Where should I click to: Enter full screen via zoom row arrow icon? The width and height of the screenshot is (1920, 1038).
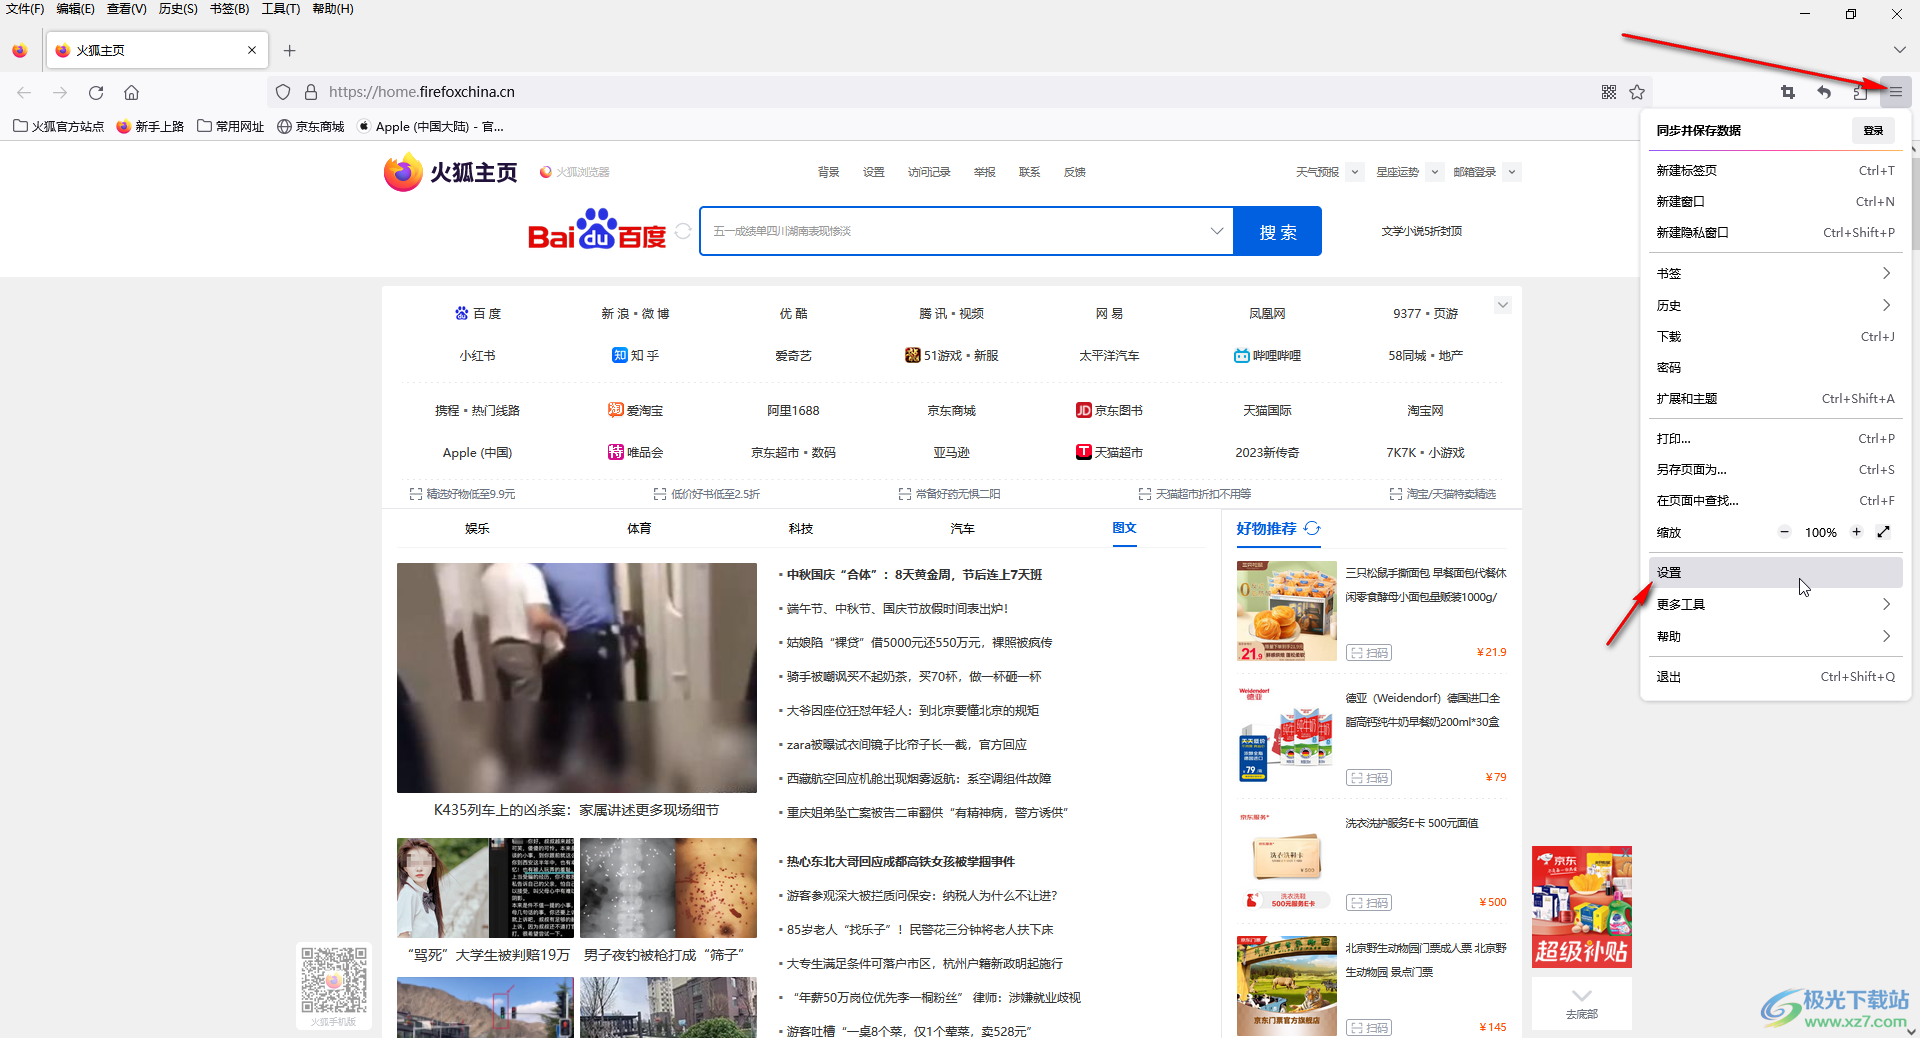[1884, 532]
